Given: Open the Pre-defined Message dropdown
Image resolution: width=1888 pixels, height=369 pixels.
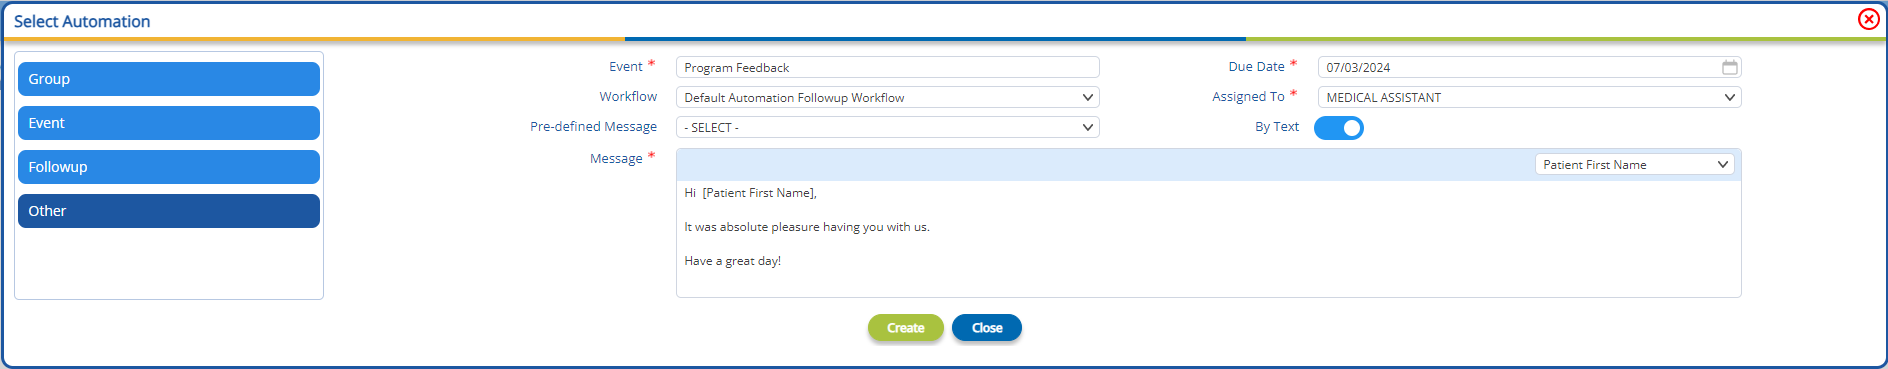Looking at the screenshot, I should coord(888,127).
